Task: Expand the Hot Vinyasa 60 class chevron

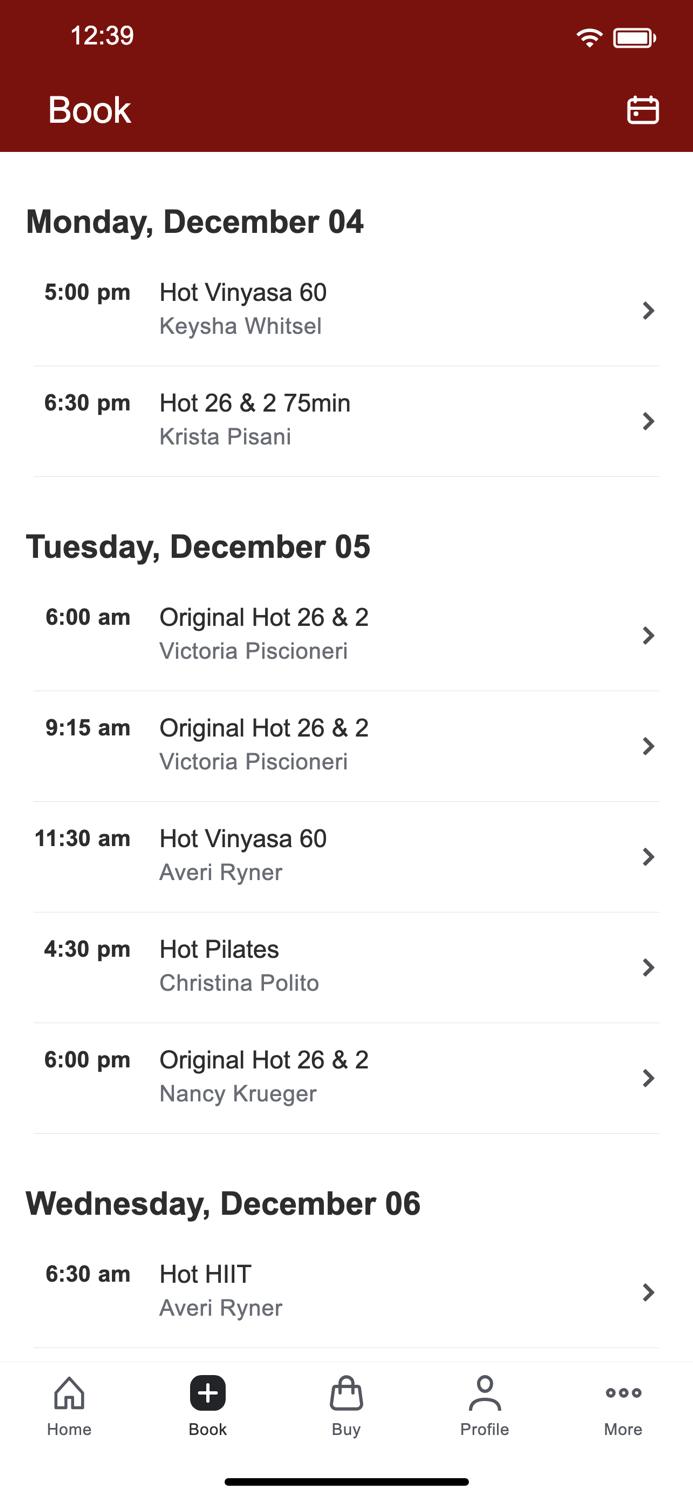Action: [648, 311]
